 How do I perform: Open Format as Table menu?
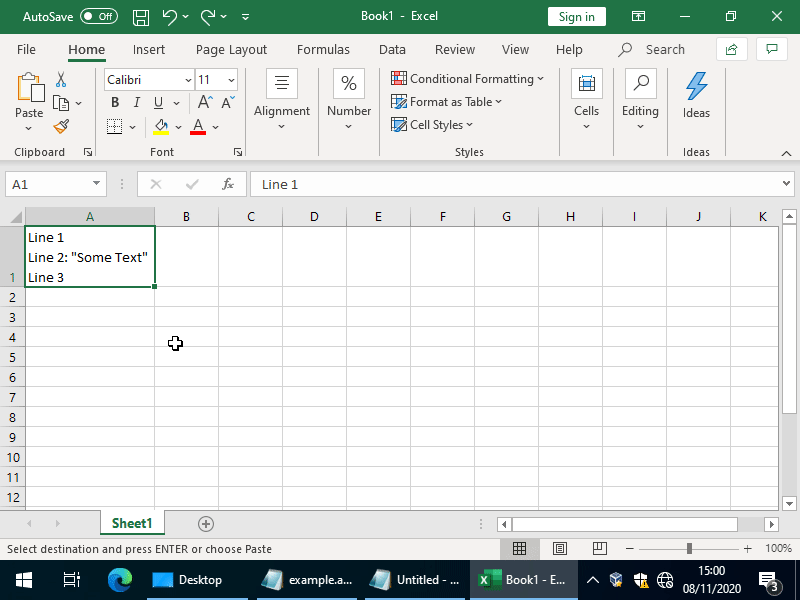point(446,102)
